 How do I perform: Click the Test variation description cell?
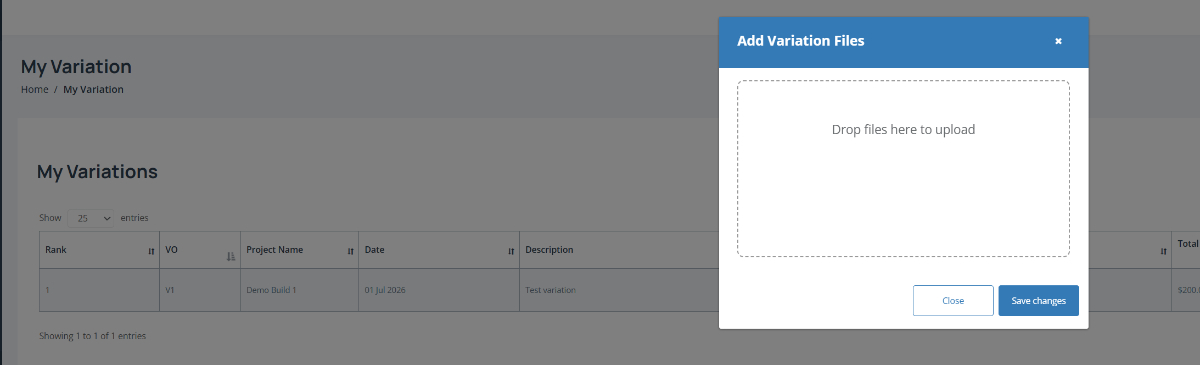click(x=550, y=290)
